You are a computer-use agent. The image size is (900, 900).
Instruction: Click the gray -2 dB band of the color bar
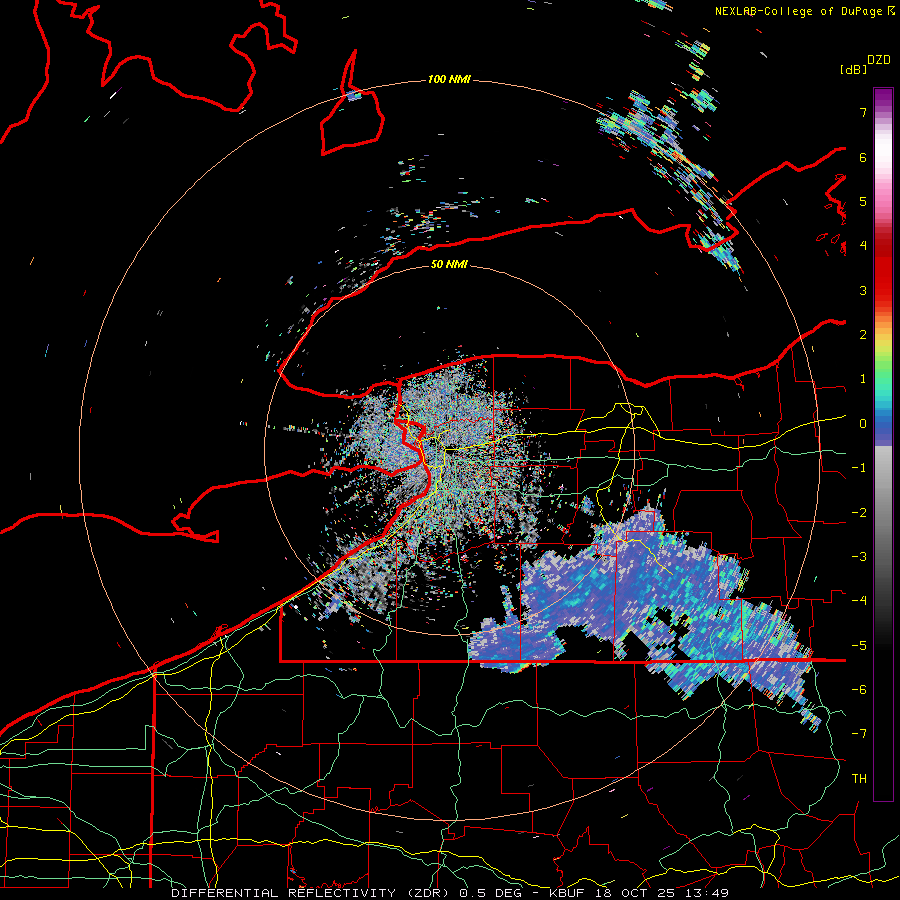(883, 513)
